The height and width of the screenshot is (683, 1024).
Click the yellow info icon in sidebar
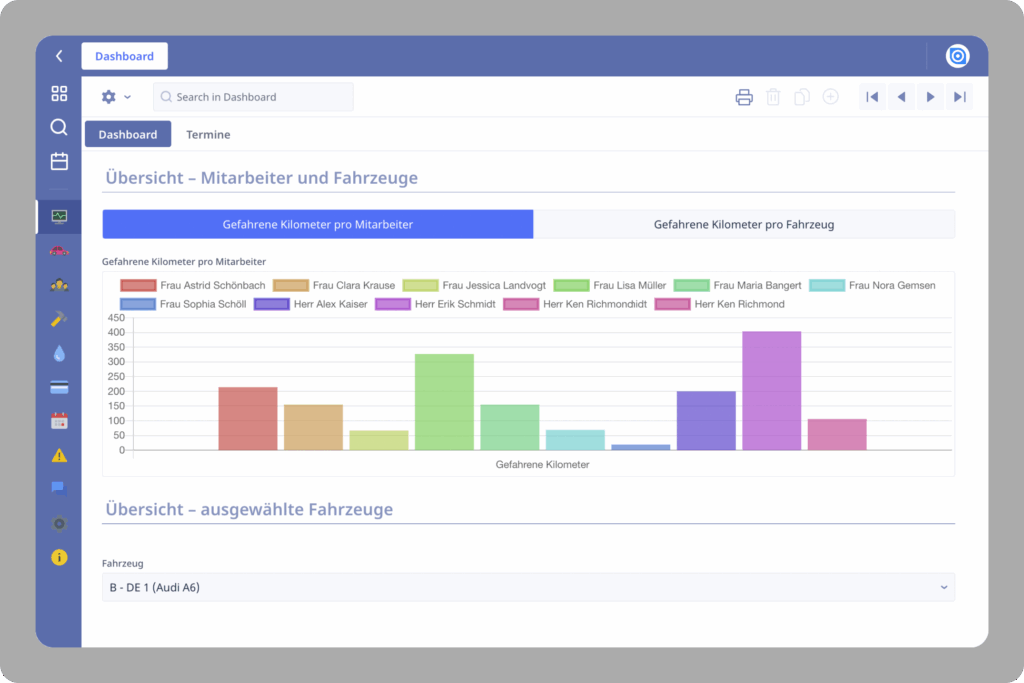coord(59,557)
